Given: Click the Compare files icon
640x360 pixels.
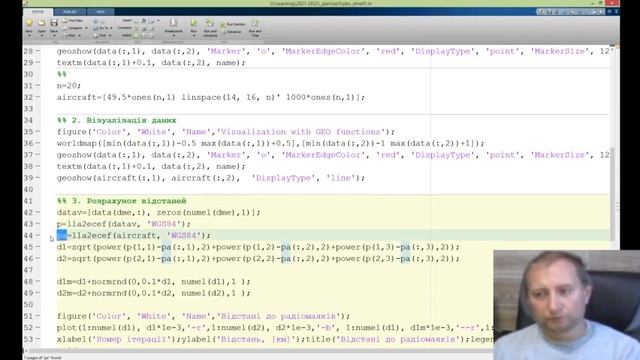Looking at the screenshot, I should 64,28.
